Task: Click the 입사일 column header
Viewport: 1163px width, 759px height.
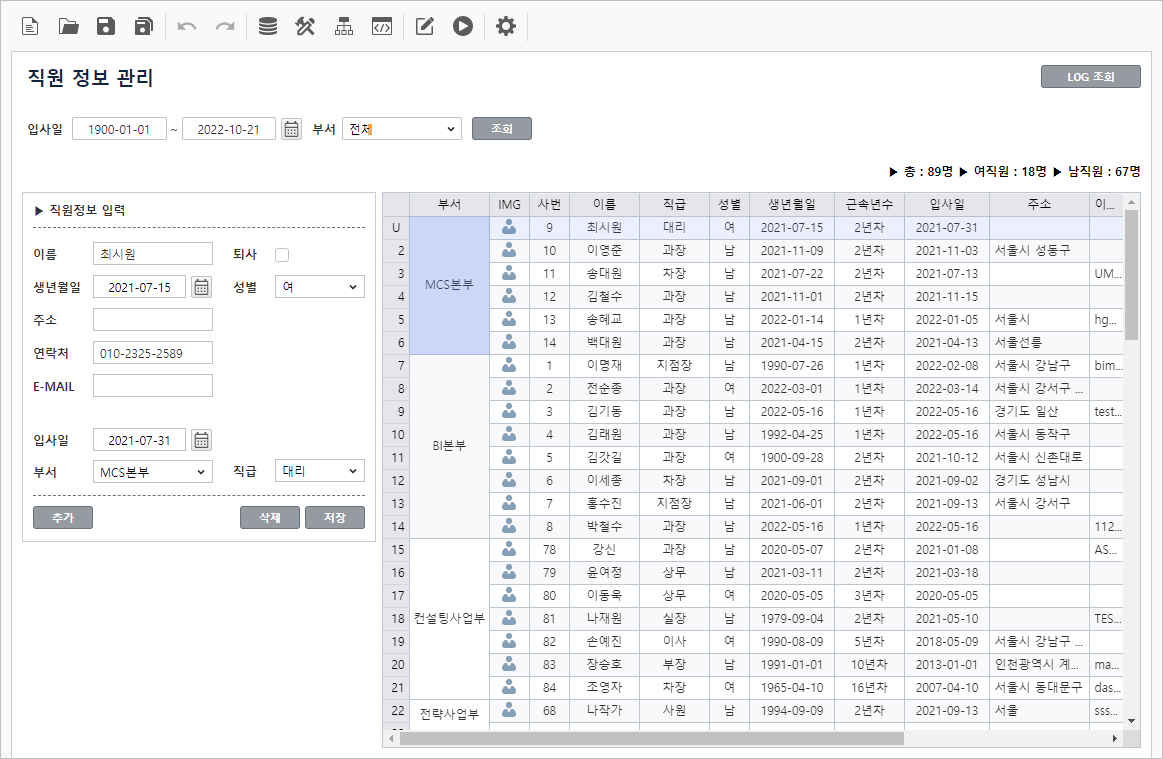Action: [946, 204]
